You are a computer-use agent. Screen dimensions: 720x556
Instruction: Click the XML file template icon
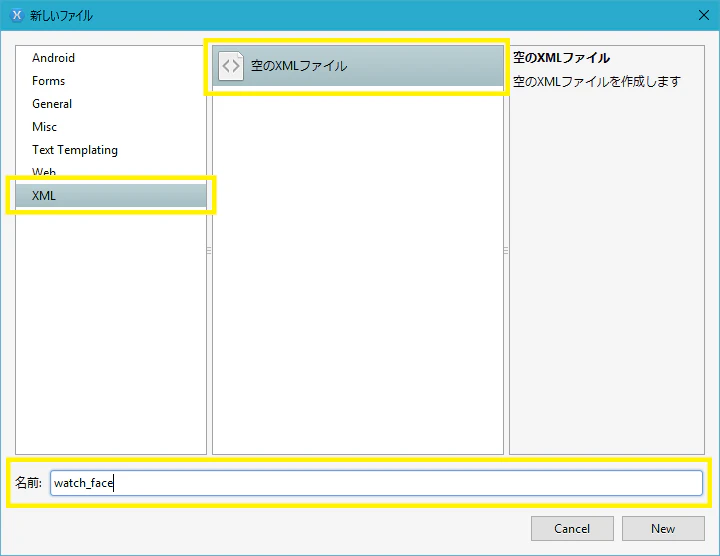pyautogui.click(x=231, y=66)
